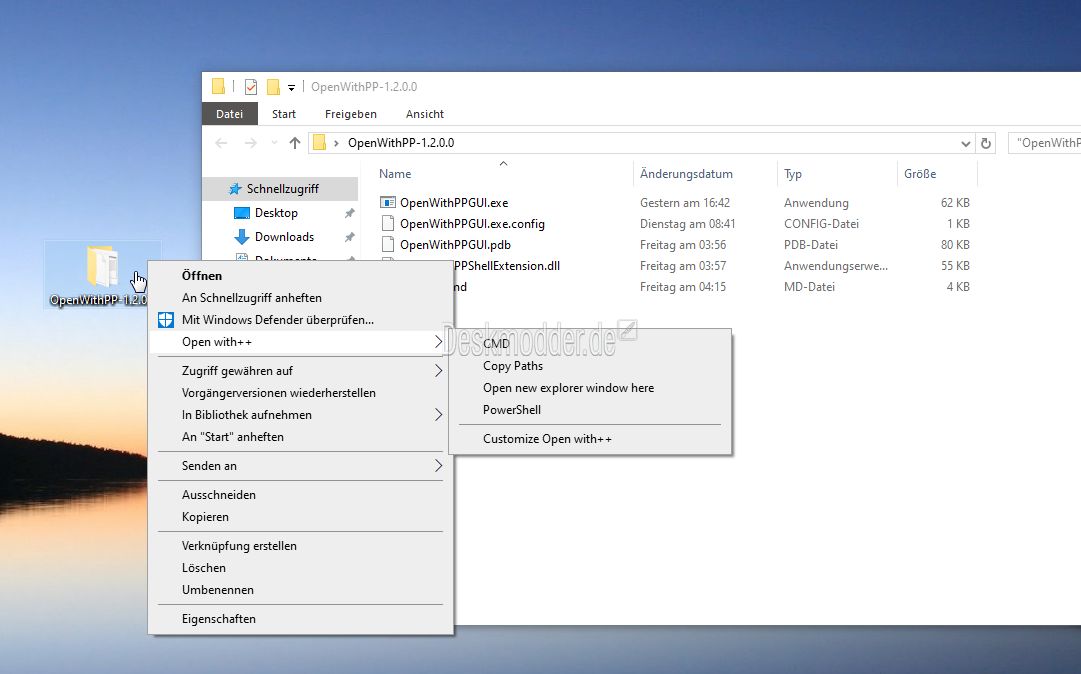
Task: Open Eigenschaften from context menu
Action: (x=301, y=619)
